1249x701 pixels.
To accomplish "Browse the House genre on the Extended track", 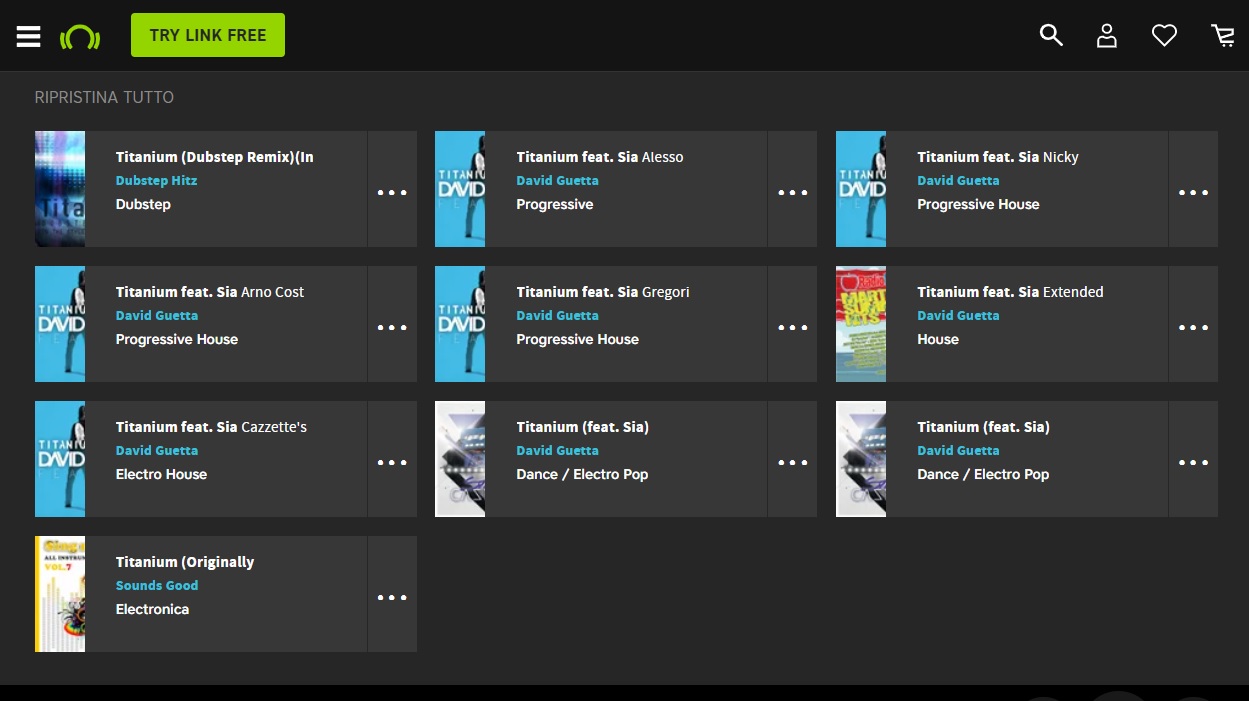I will tap(938, 340).
